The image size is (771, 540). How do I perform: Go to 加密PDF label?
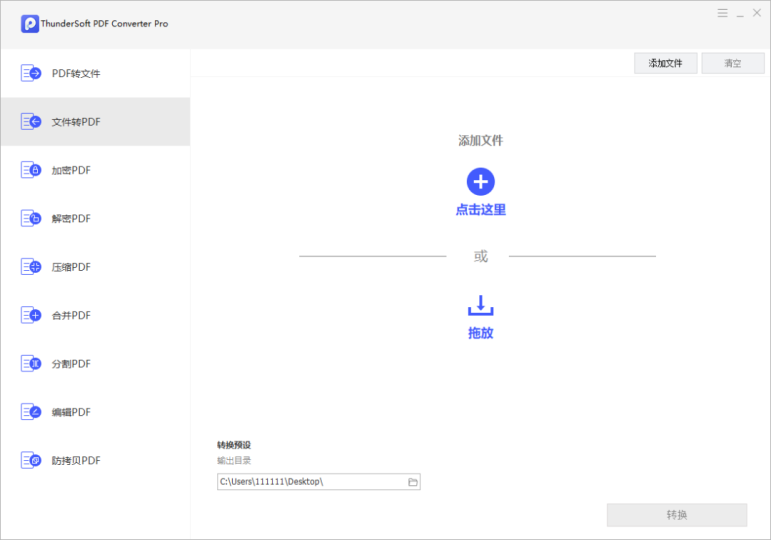point(71,170)
